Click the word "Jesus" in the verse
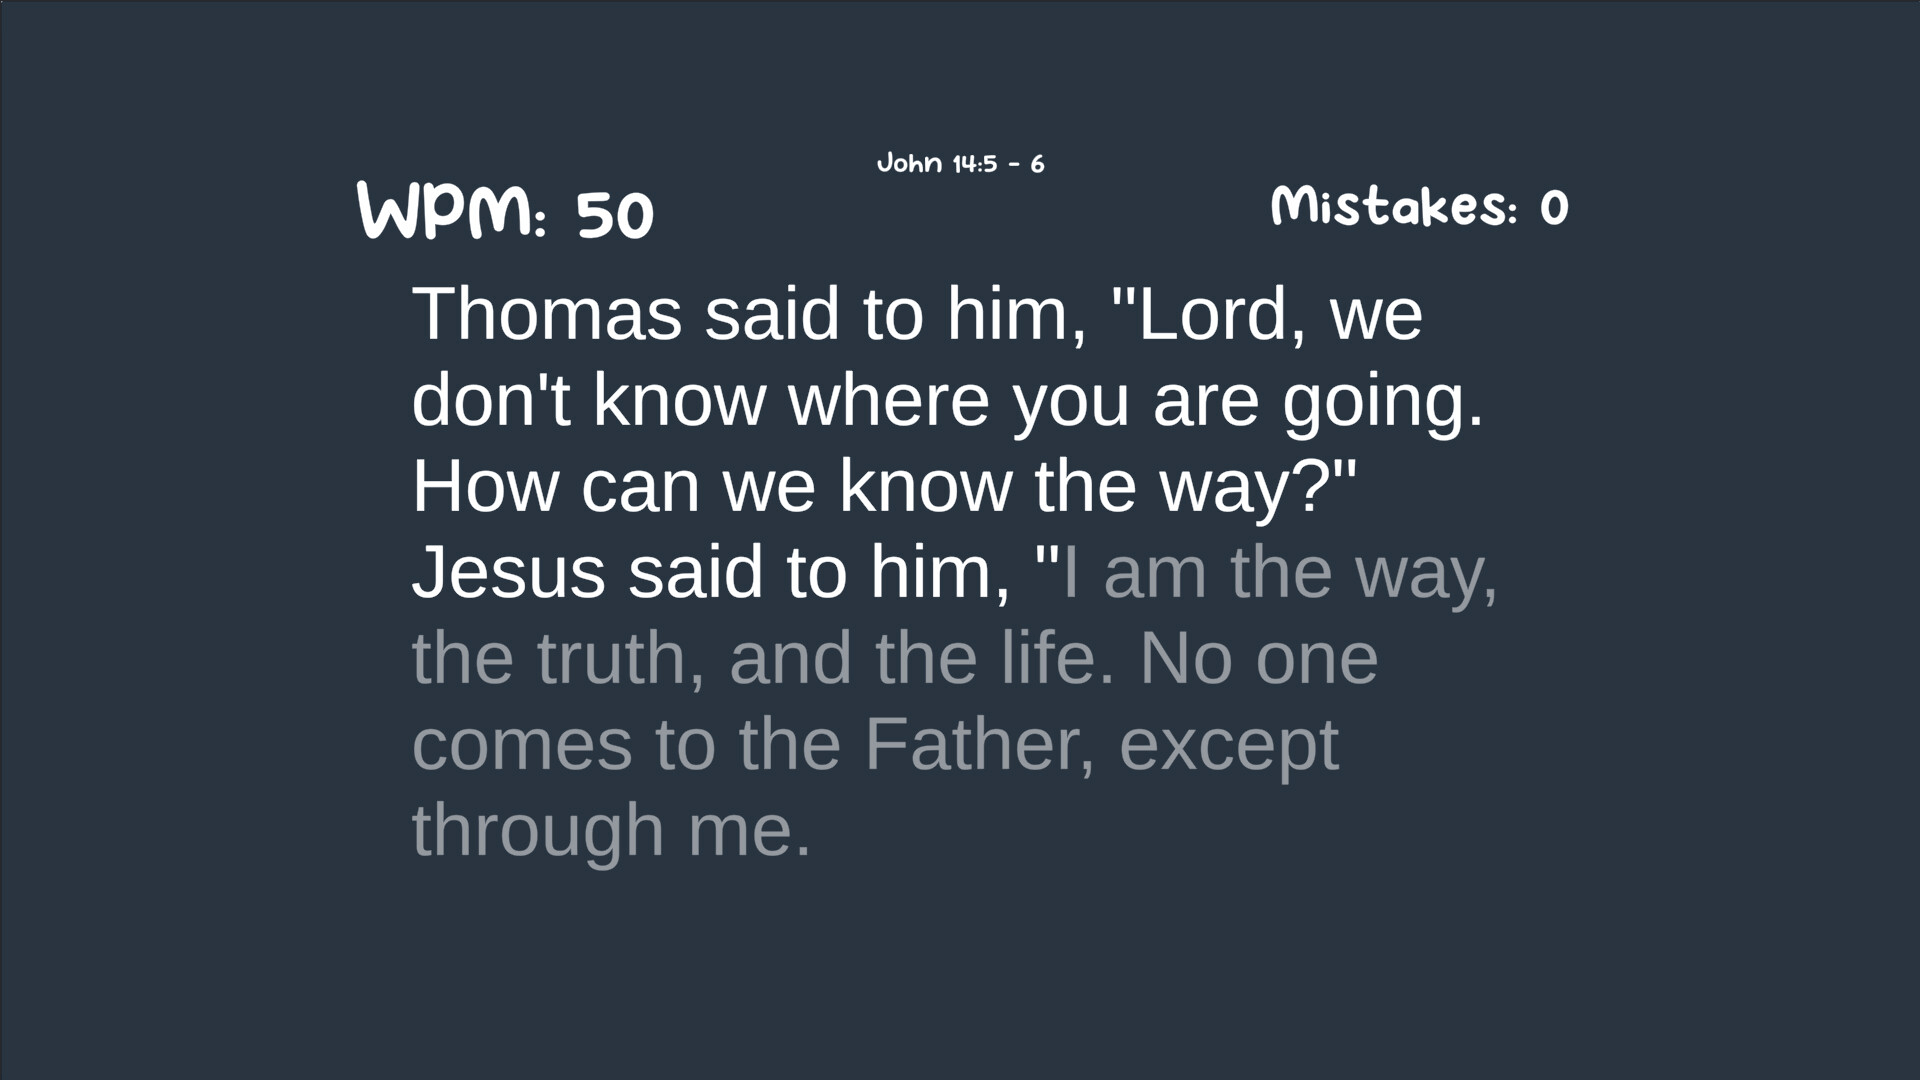 508,573
